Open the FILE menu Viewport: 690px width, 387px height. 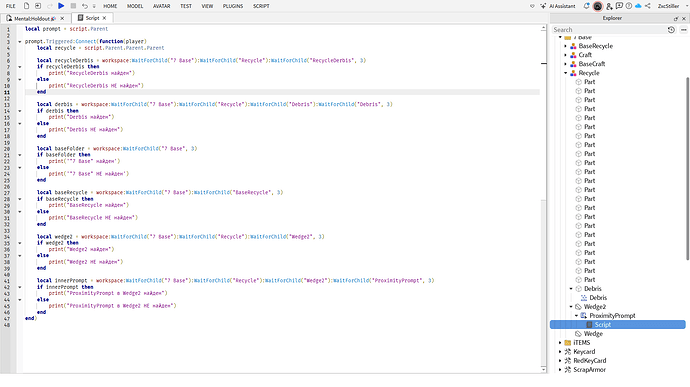pos(11,6)
